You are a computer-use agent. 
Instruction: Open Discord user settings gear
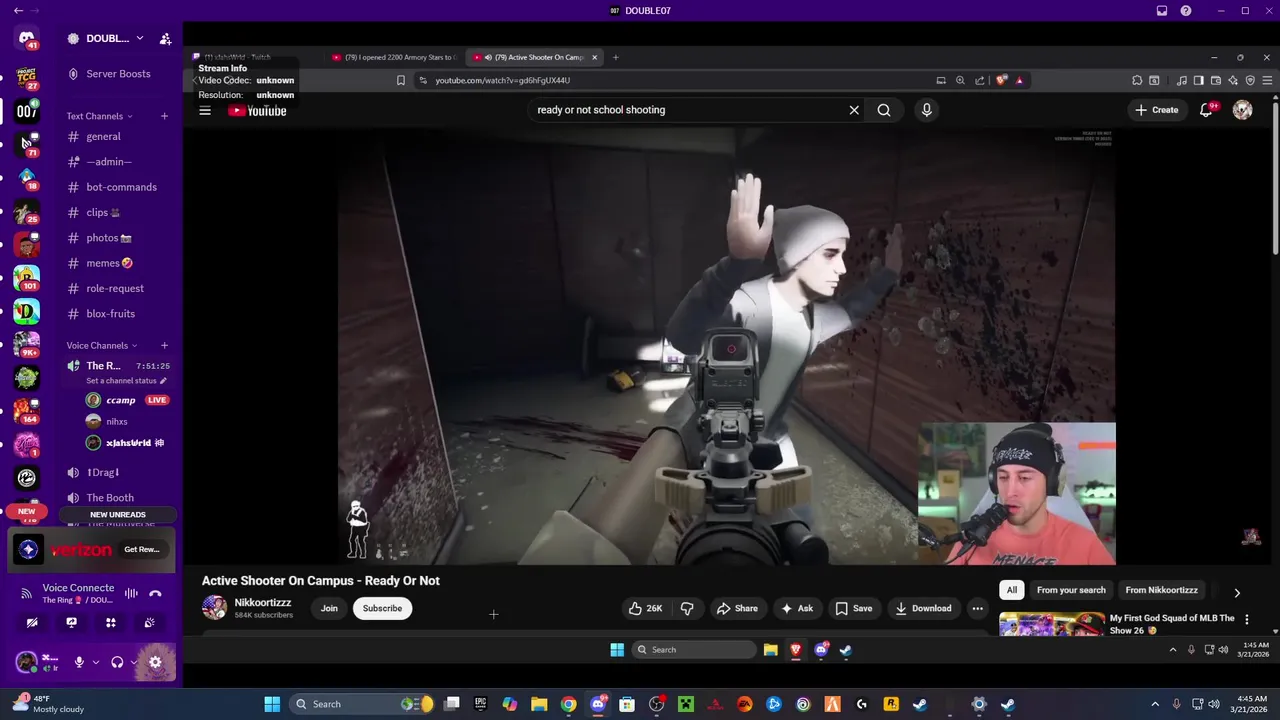[x=155, y=662]
